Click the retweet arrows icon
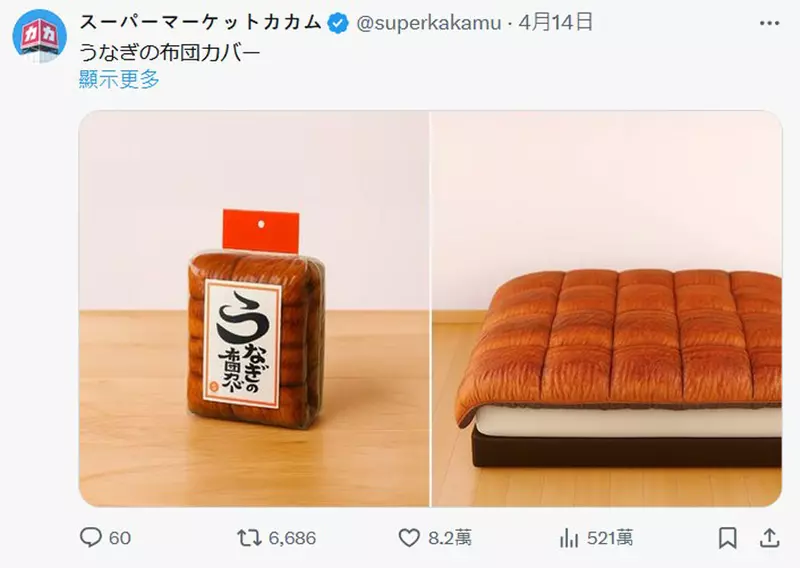Screen dimensions: 800x568 pyautogui.click(x=249, y=538)
